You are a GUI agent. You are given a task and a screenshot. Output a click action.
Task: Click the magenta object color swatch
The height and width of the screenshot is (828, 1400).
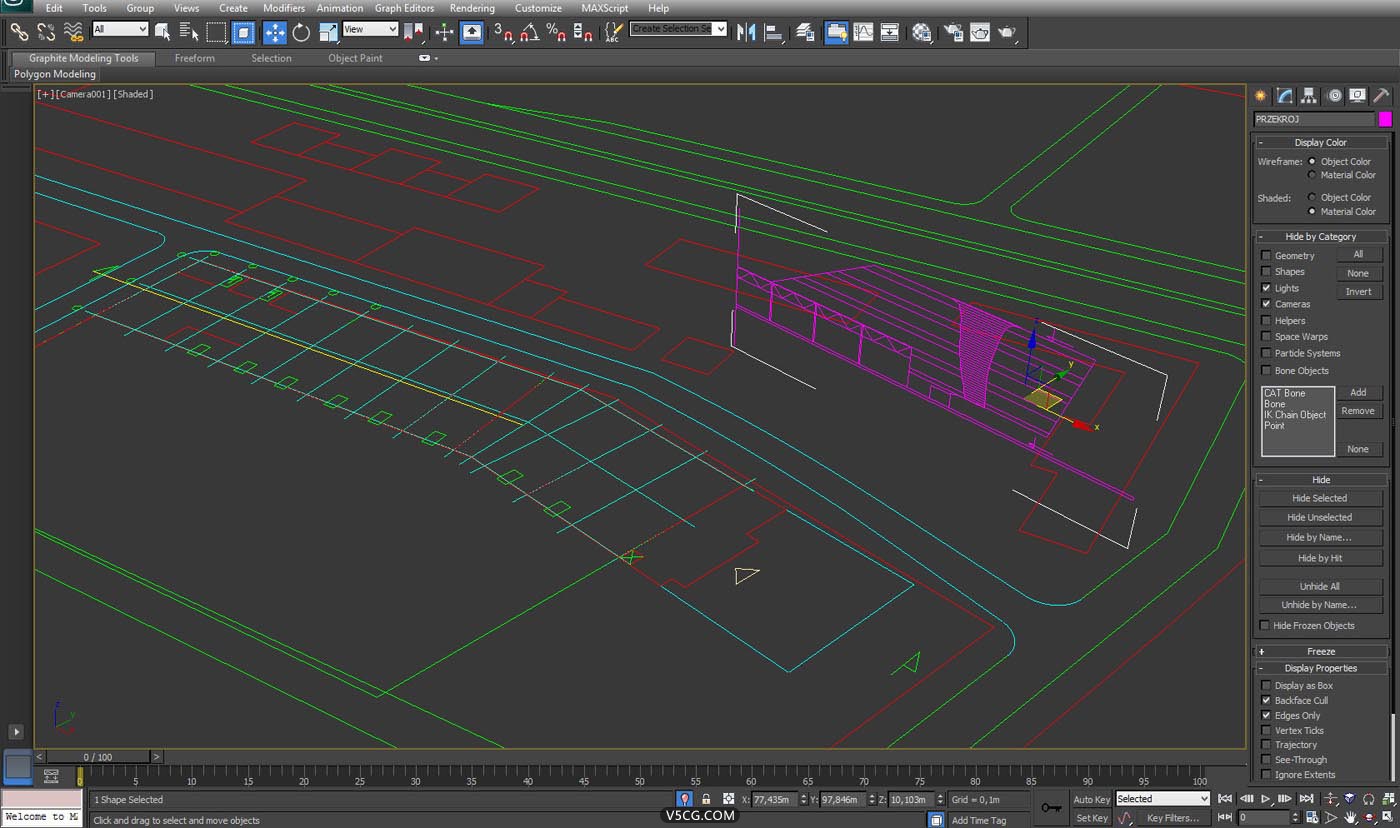[x=1385, y=119]
